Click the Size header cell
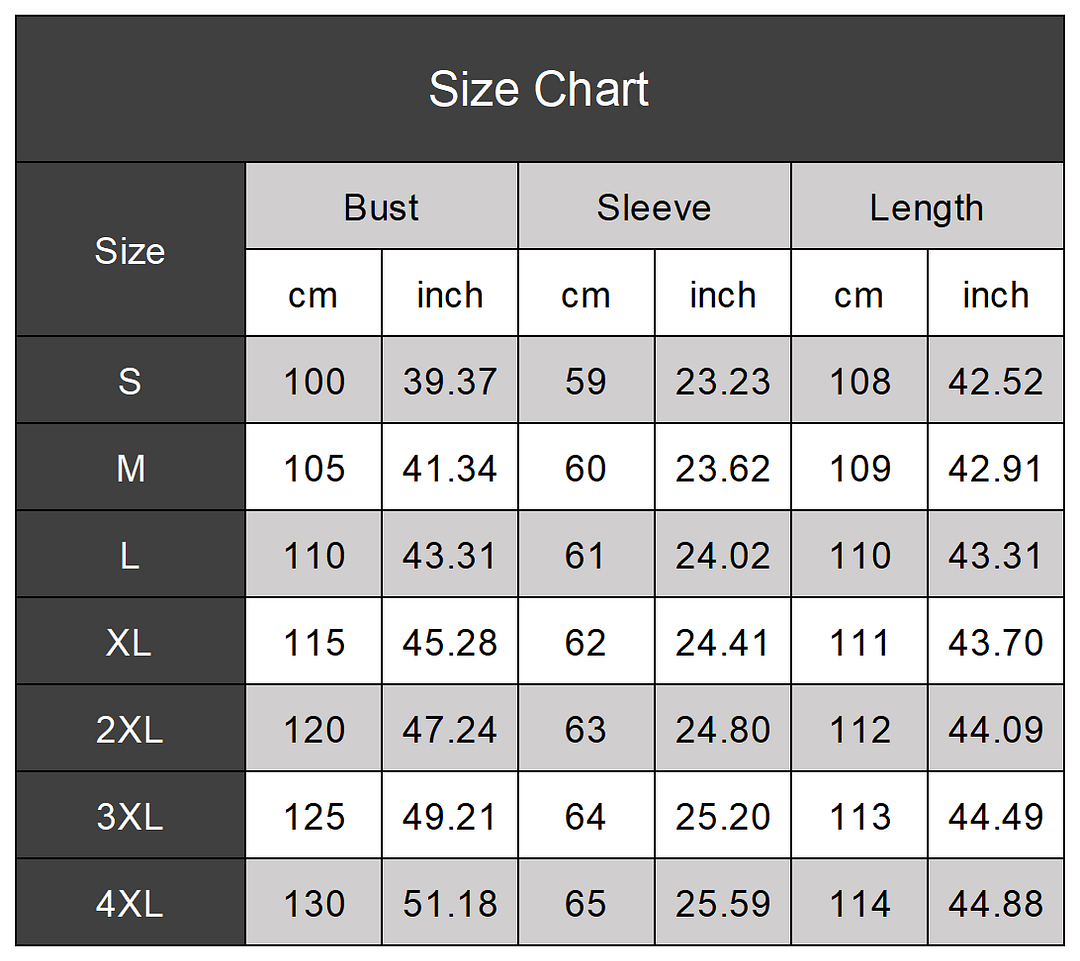 coord(130,250)
